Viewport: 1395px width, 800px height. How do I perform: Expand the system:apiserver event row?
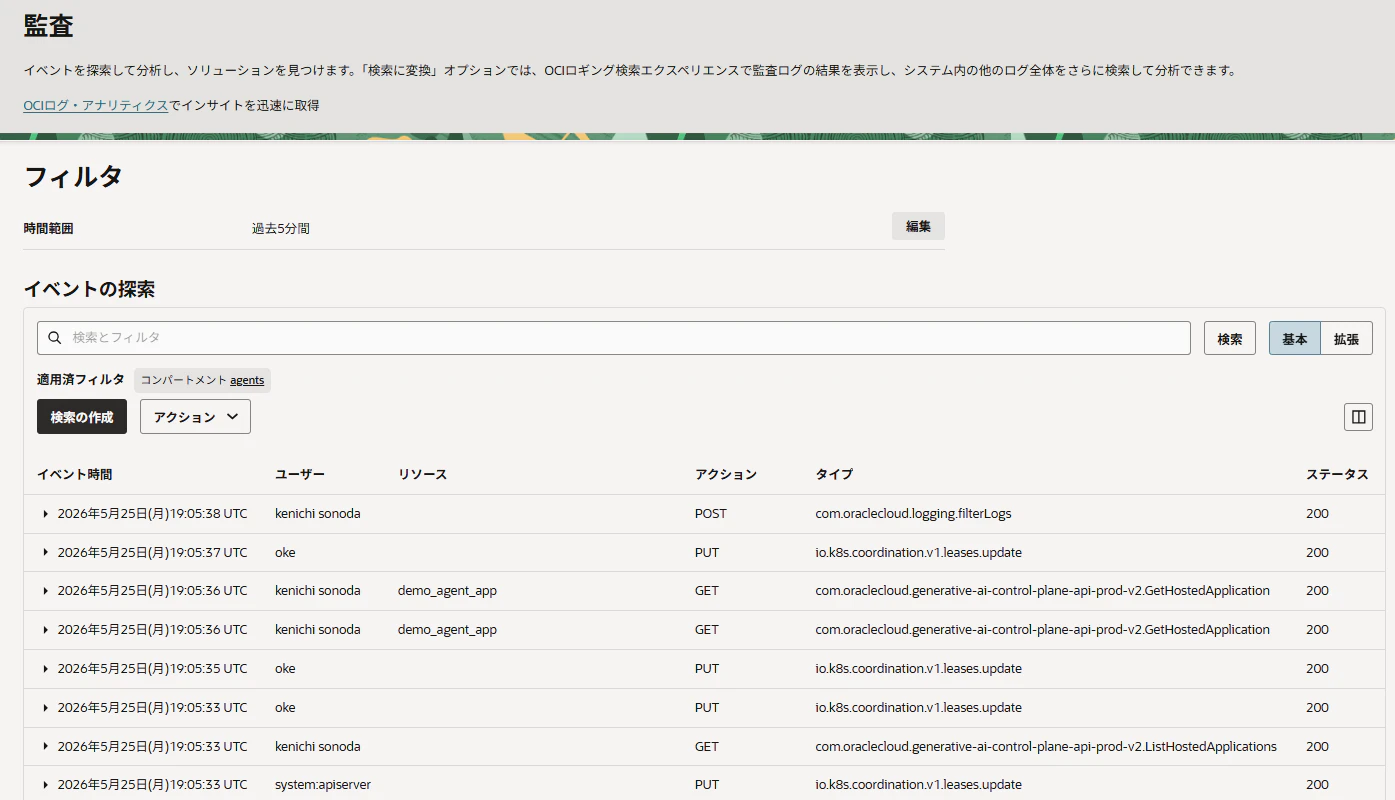46,785
